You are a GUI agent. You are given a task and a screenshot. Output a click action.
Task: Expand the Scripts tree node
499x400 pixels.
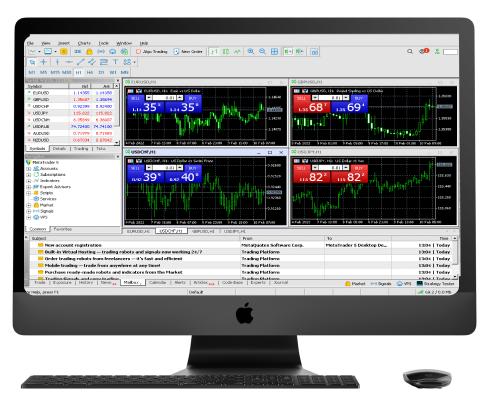[29, 193]
